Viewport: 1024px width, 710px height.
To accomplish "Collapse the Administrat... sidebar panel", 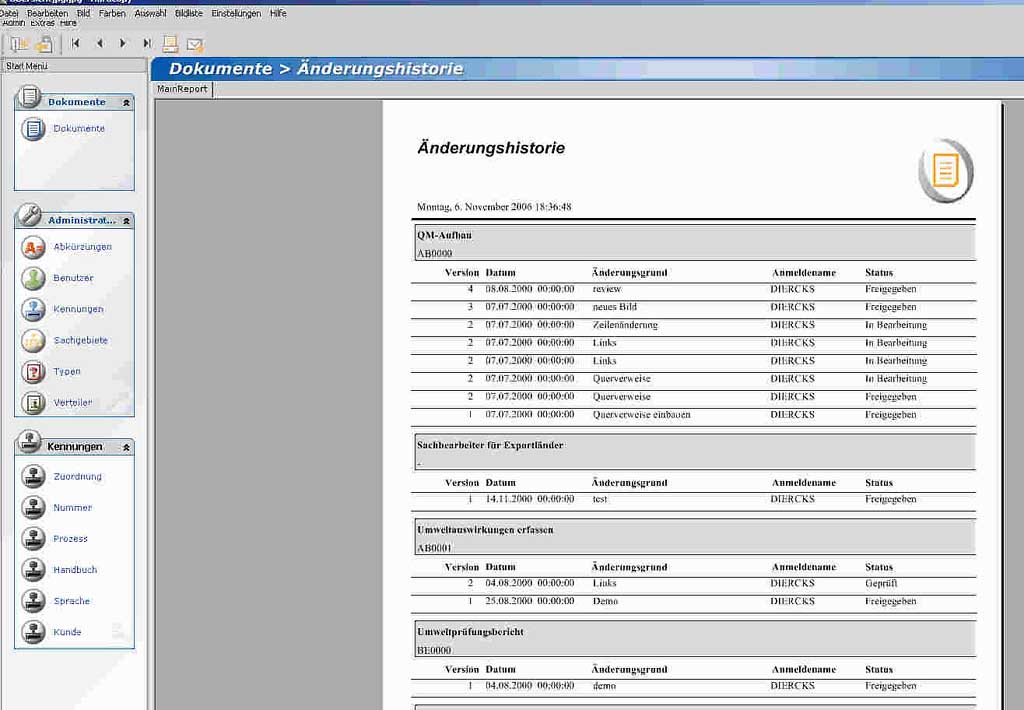I will pyautogui.click(x=126, y=221).
